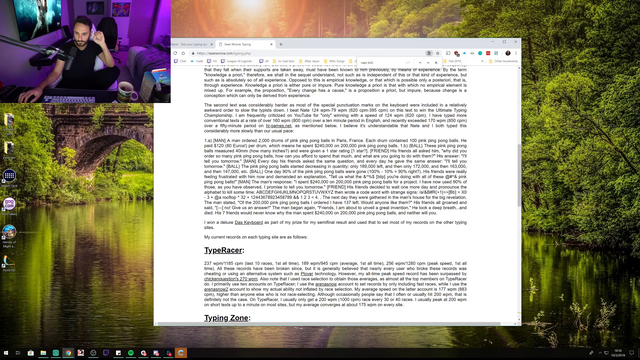Click the Typing Zone heading link
The image size is (640, 360).
click(226, 318)
